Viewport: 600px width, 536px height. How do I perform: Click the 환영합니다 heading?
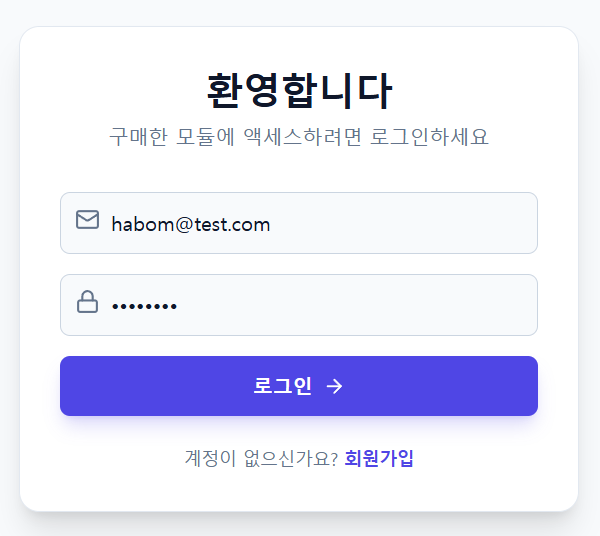pos(299,90)
